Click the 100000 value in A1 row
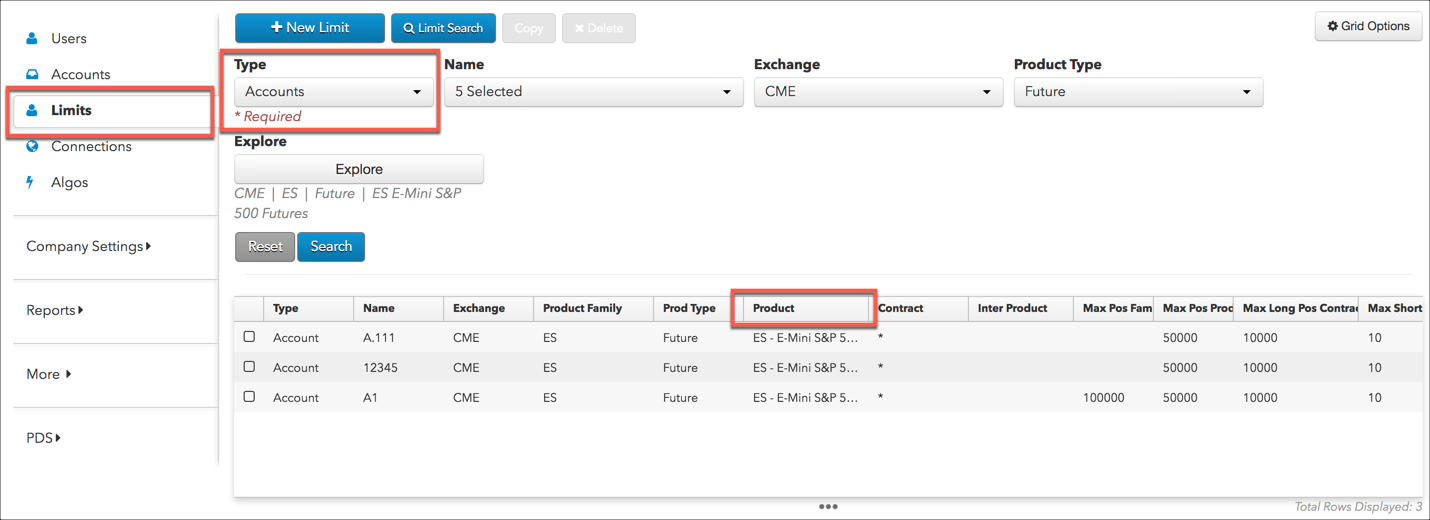Screen dimensions: 1430x520 click(x=1103, y=398)
